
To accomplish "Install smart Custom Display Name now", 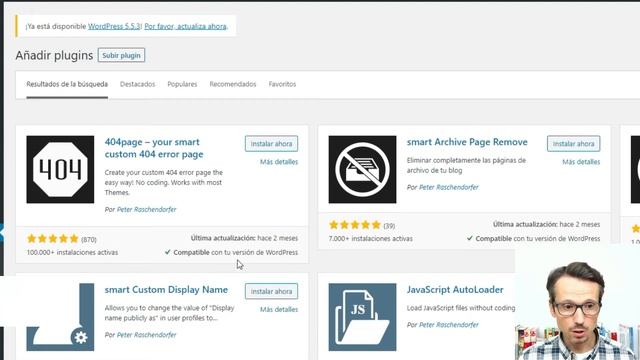I will [x=271, y=291].
